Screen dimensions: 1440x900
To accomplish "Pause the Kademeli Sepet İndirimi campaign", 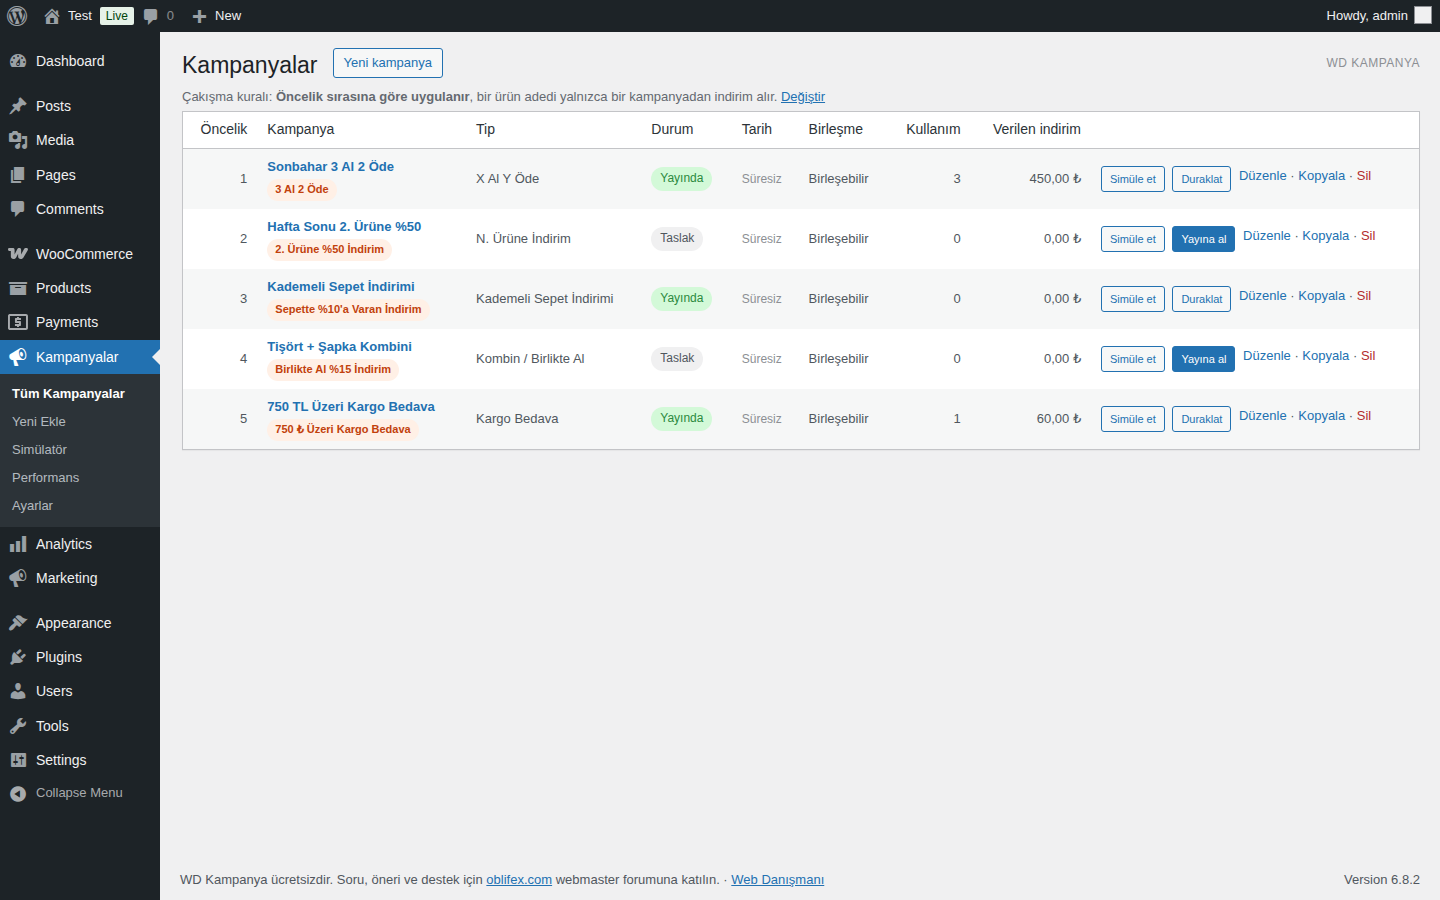I will (1201, 299).
